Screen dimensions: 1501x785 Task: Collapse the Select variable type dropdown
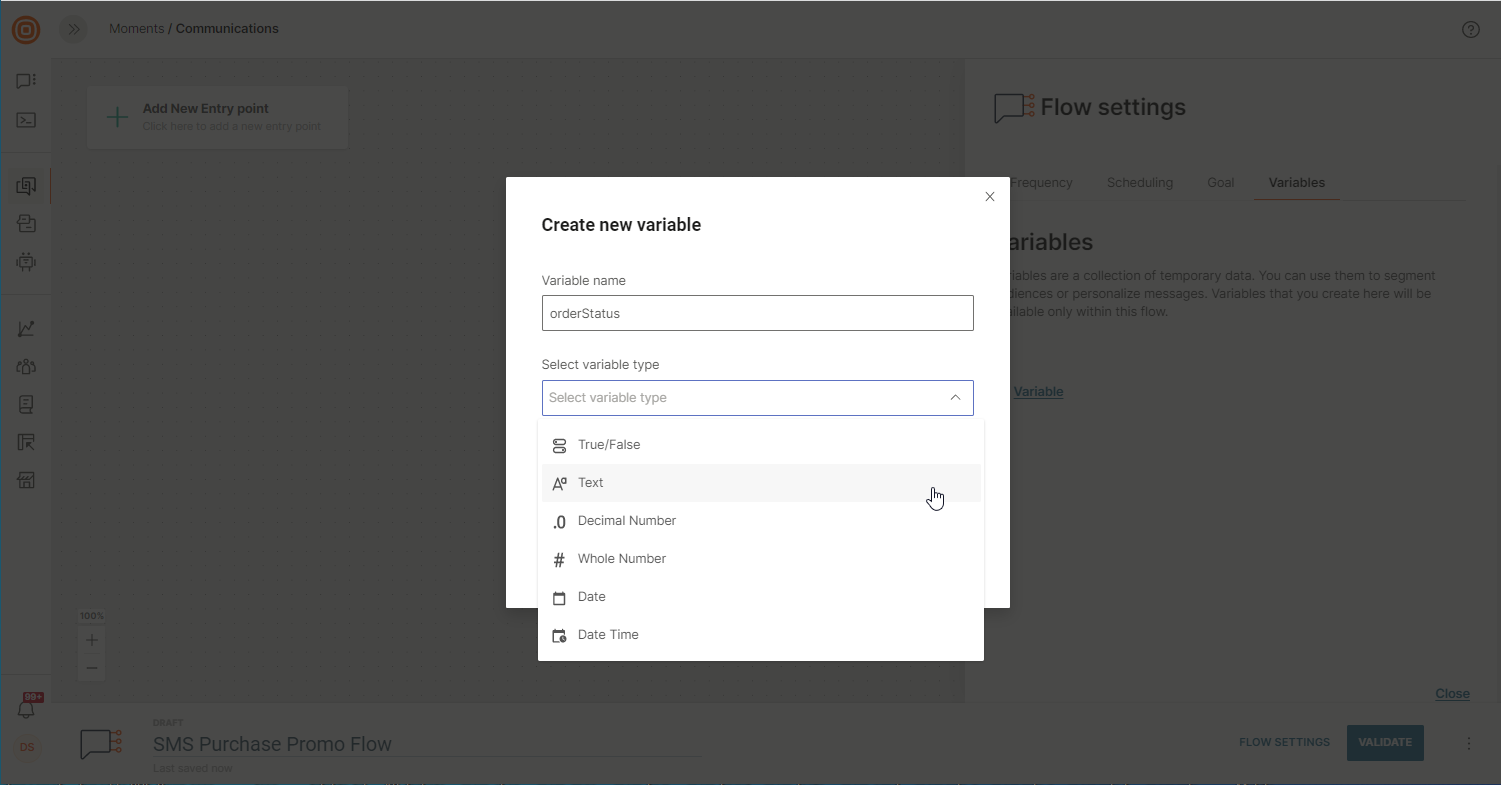click(x=955, y=397)
